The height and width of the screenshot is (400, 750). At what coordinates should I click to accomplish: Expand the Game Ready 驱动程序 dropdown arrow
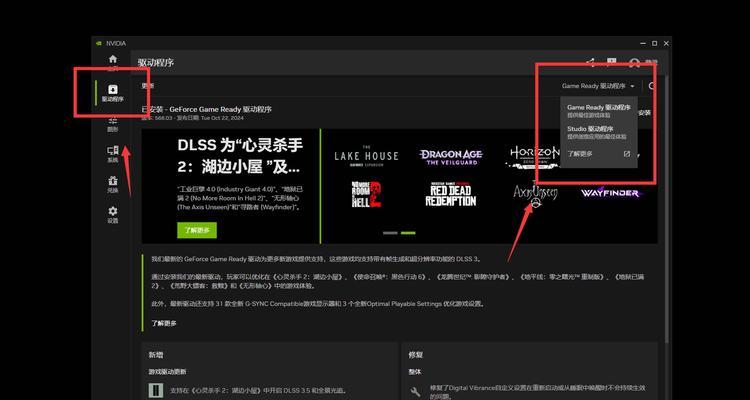point(632,87)
